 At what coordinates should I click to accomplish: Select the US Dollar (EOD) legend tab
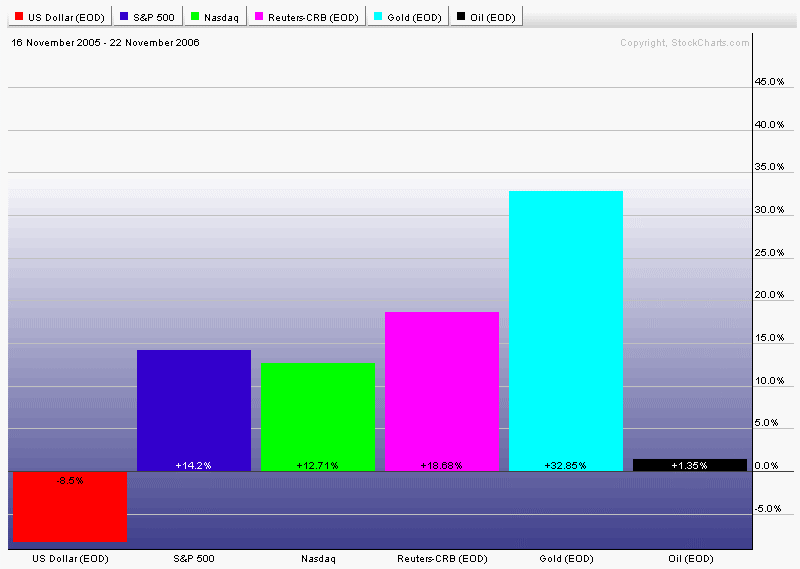tap(60, 17)
